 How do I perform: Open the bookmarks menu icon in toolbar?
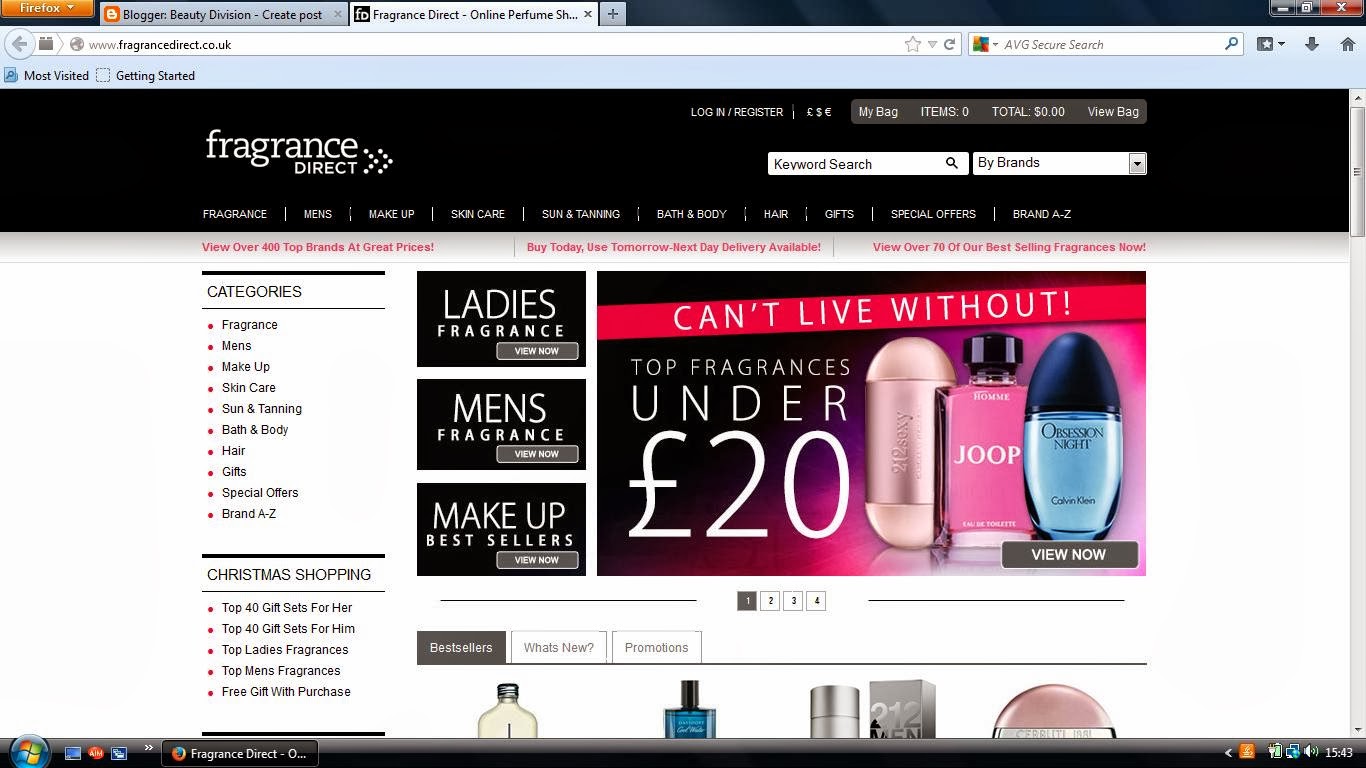[1265, 44]
